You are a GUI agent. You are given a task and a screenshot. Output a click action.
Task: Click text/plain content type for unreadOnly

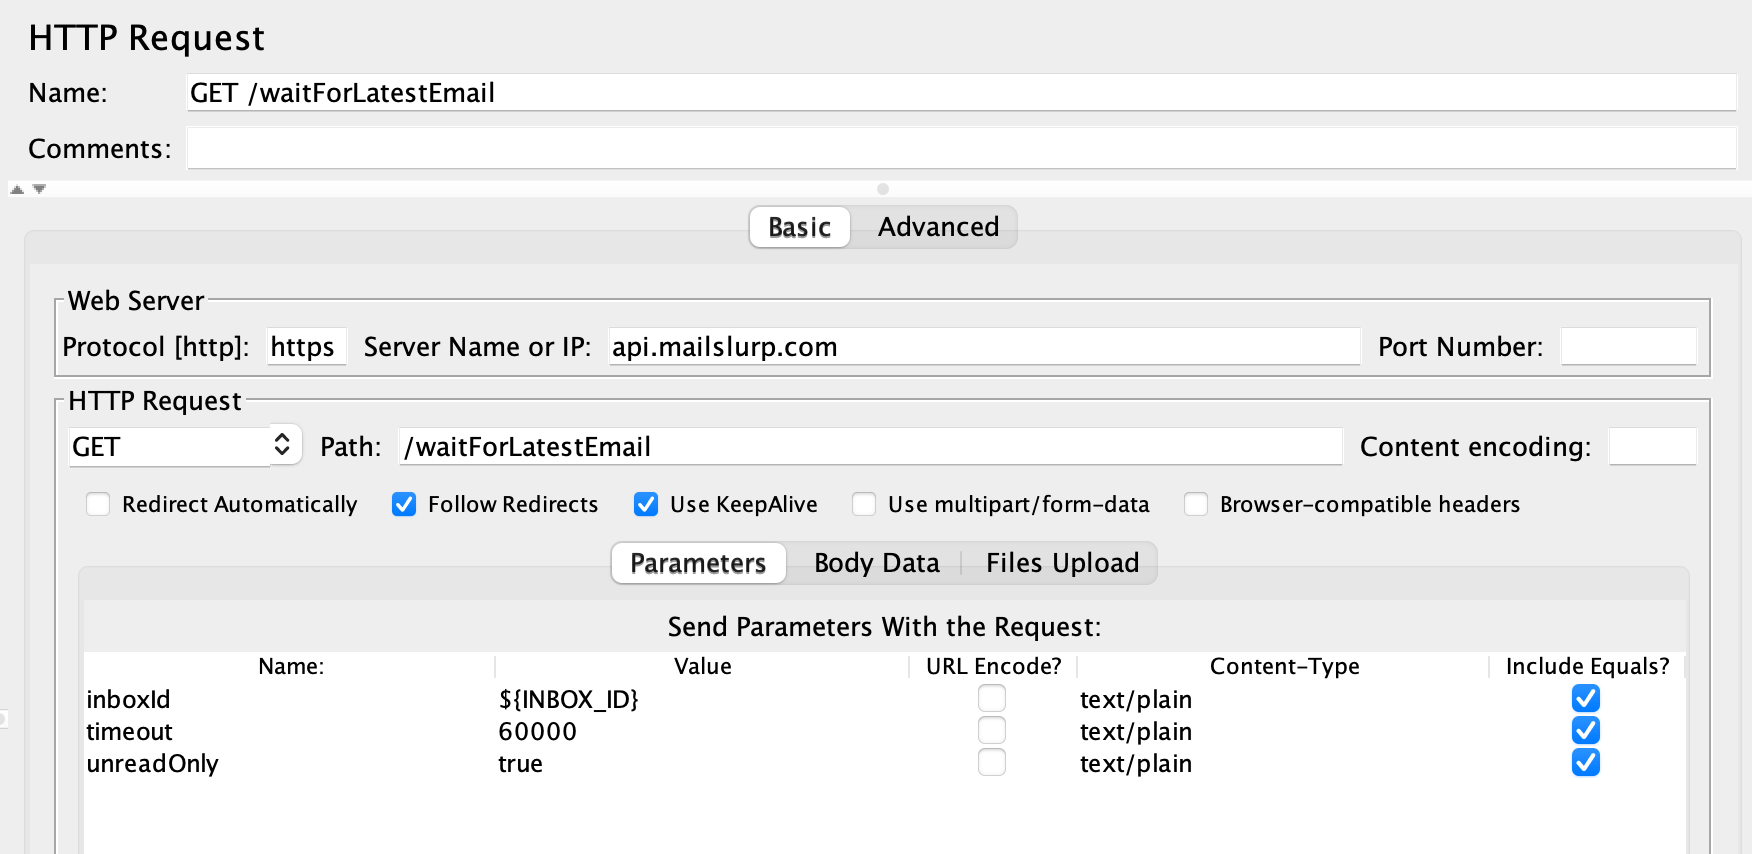(1283, 763)
